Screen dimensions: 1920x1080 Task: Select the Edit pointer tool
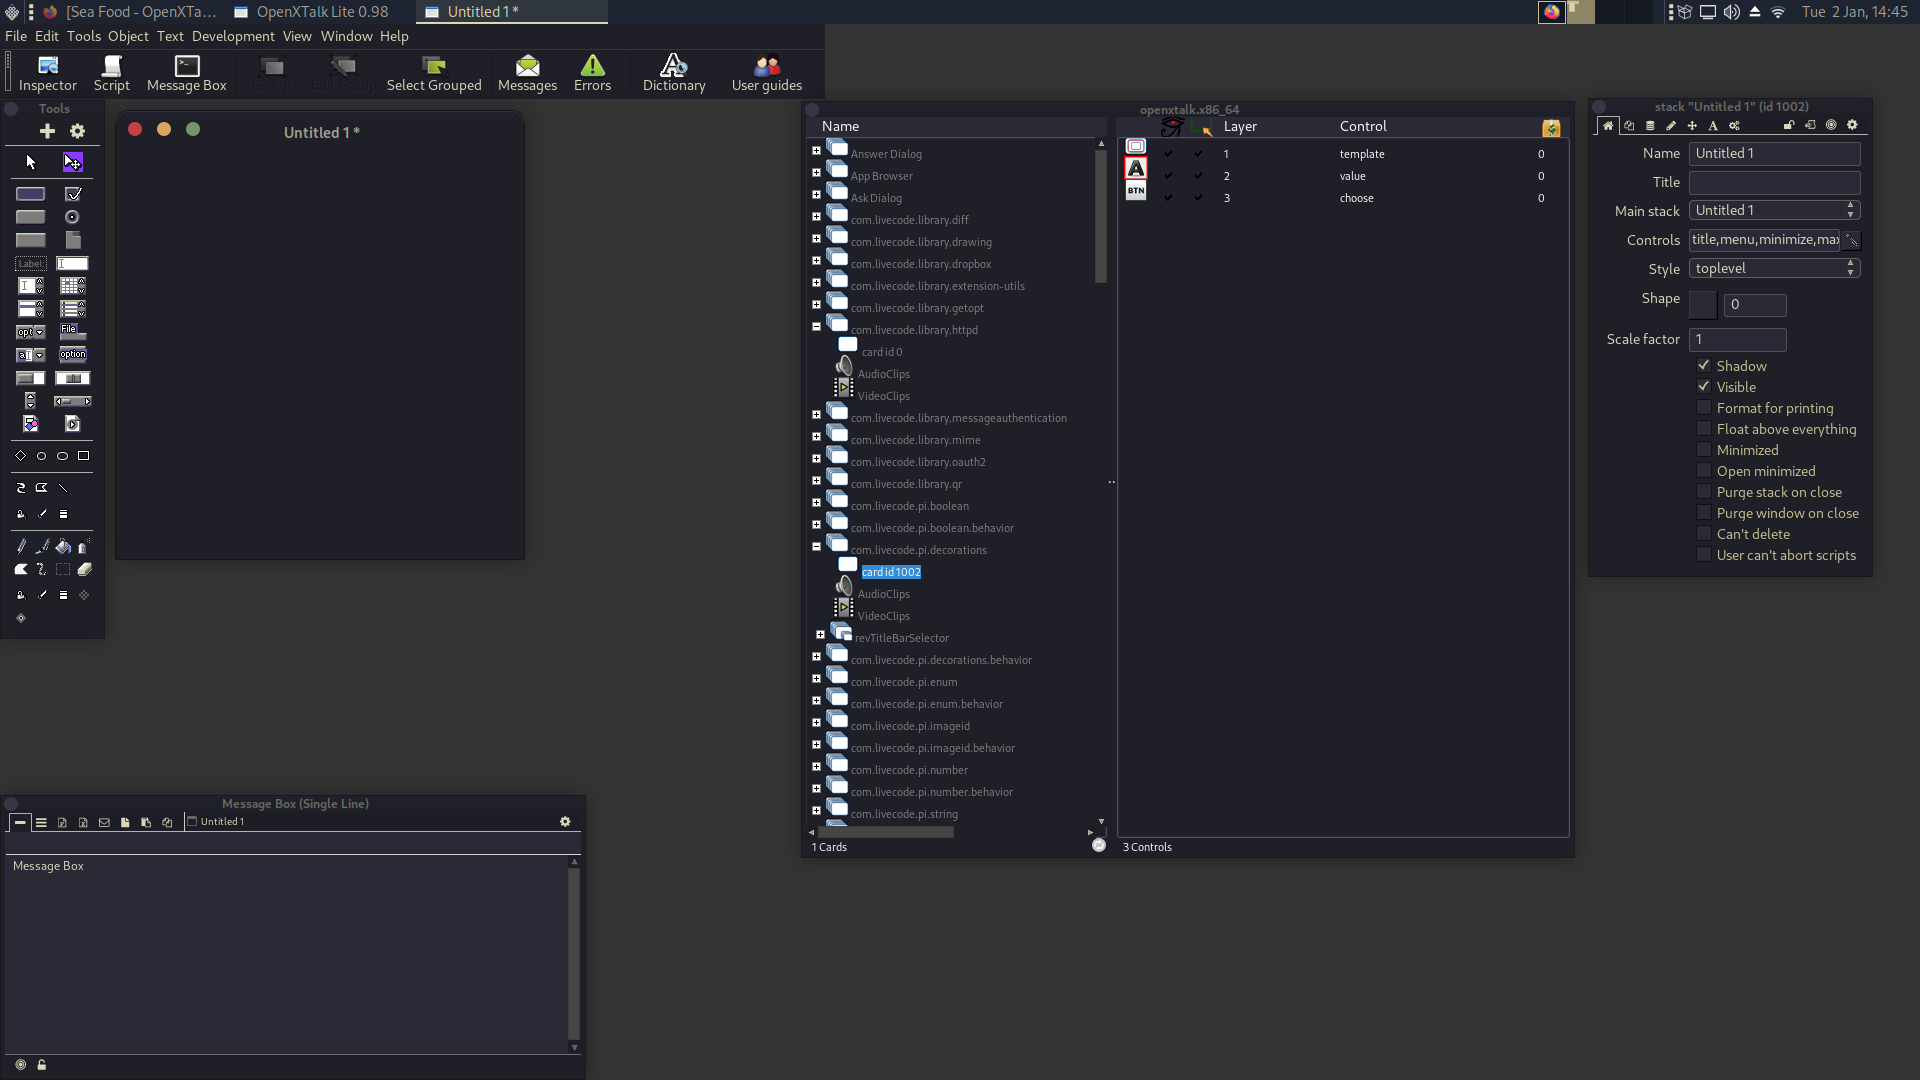pyautogui.click(x=73, y=162)
